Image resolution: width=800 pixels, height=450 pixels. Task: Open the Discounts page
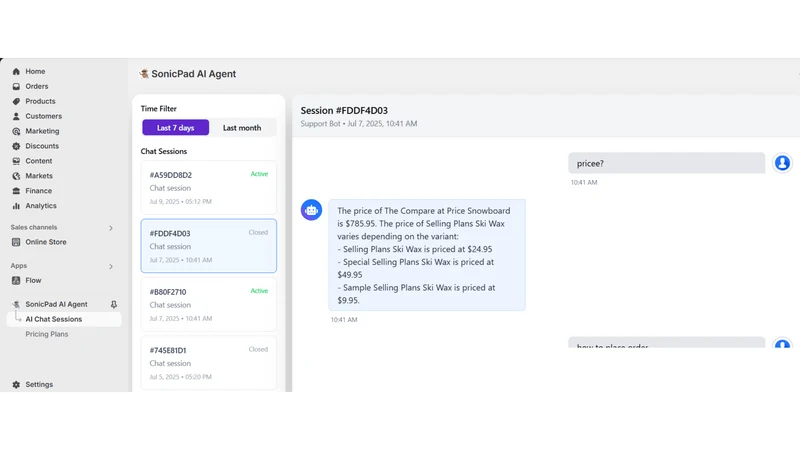[x=42, y=146]
